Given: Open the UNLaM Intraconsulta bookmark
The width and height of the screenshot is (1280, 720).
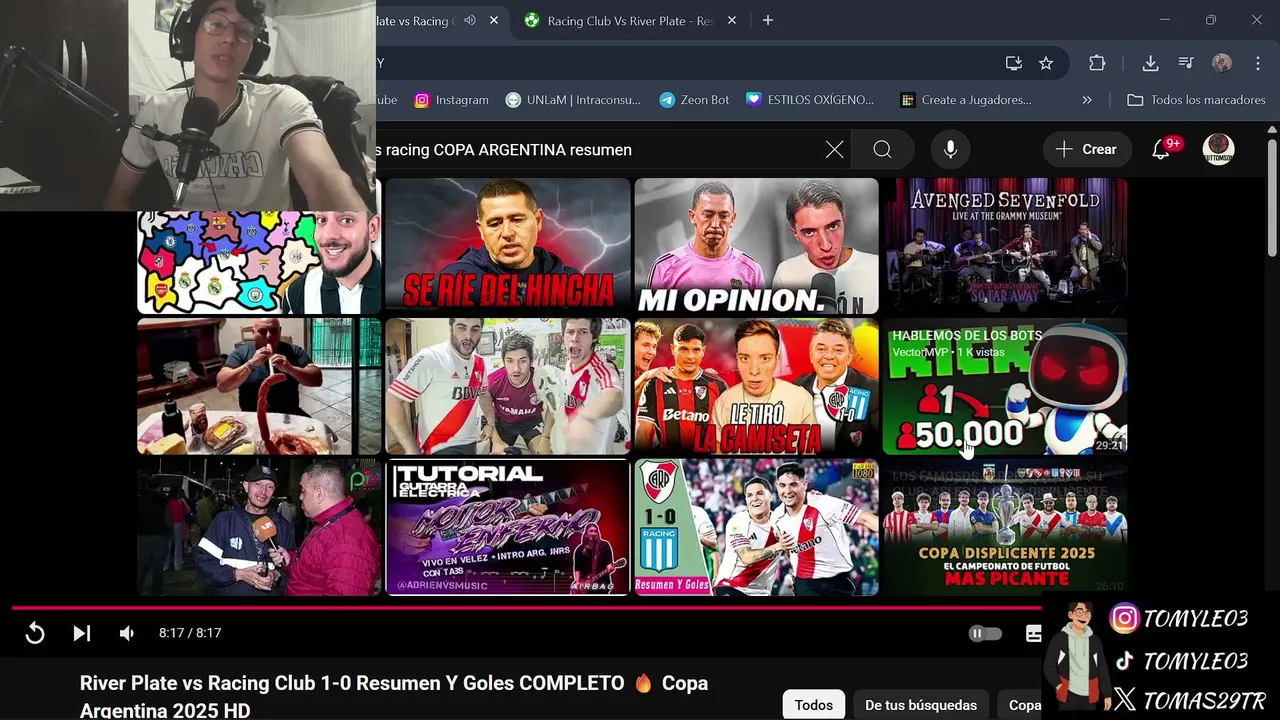Looking at the screenshot, I should pyautogui.click(x=573, y=100).
